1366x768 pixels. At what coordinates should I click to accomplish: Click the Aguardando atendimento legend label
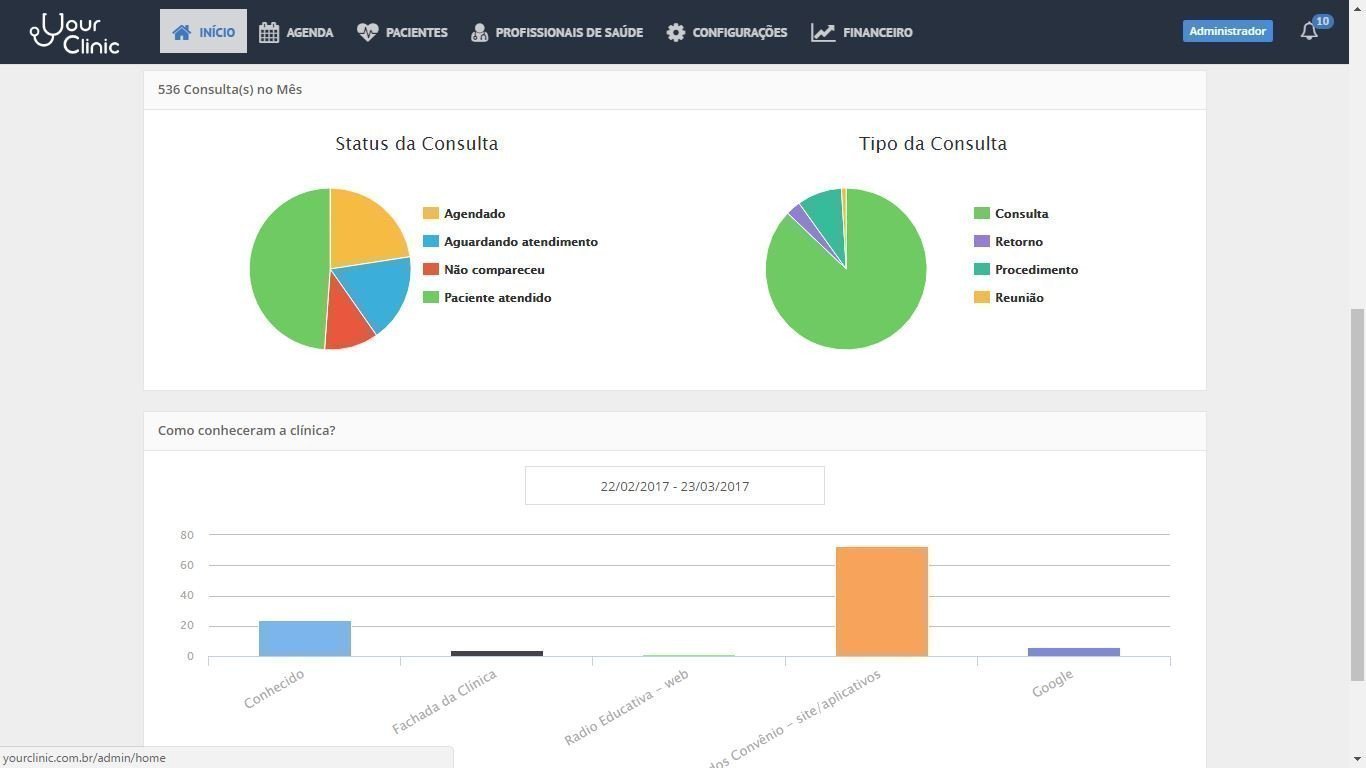point(520,242)
